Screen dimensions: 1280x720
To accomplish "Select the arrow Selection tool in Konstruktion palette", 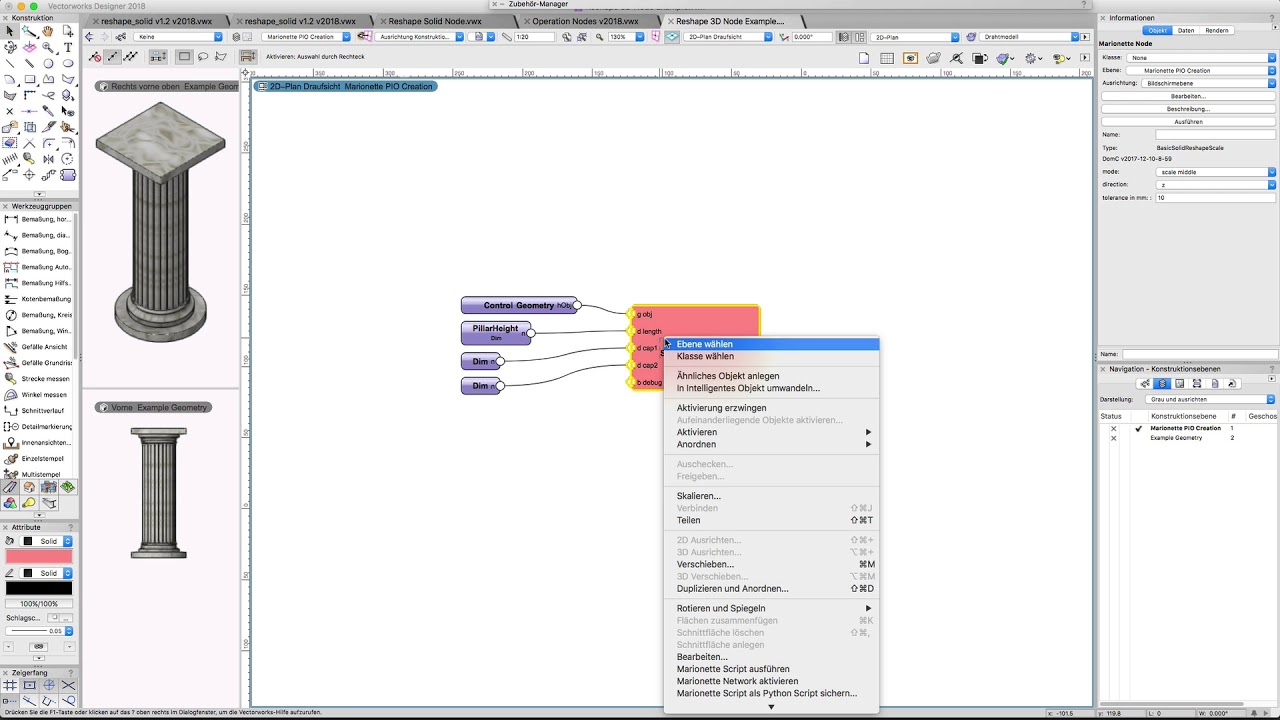I will pos(10,31).
